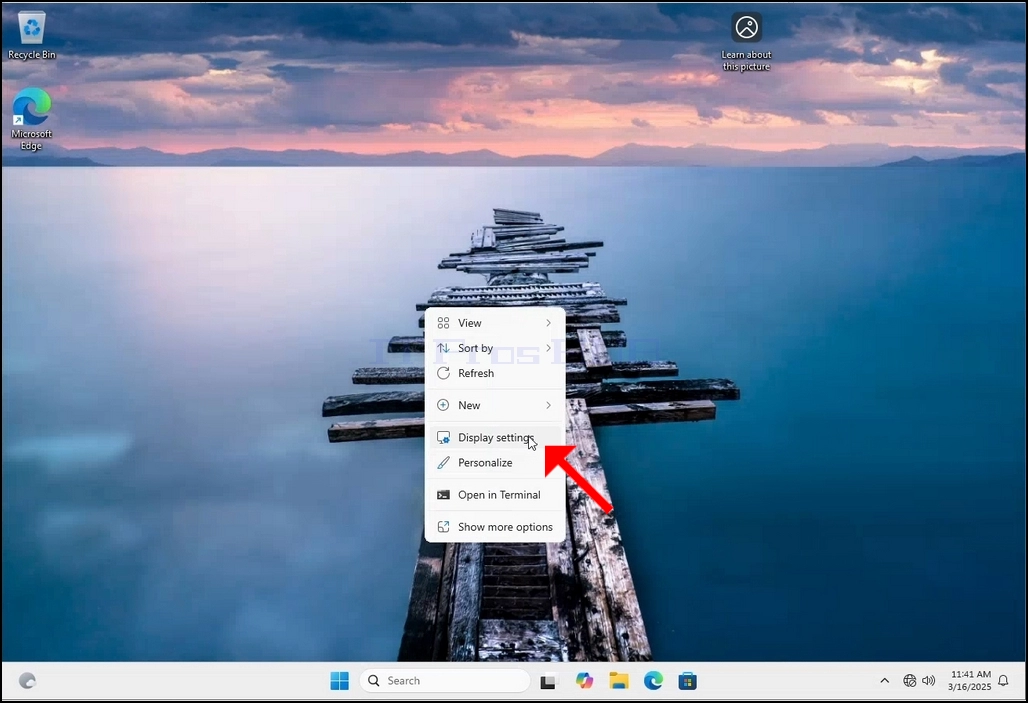Click the Learn about this picture icon
Screen dimensions: 1028x703
[746, 41]
